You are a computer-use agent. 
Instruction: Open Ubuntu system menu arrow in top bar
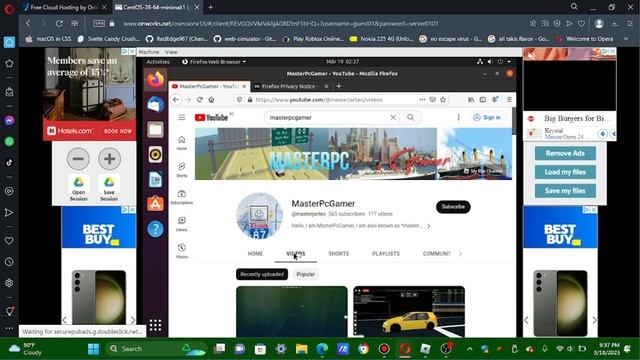click(509, 62)
